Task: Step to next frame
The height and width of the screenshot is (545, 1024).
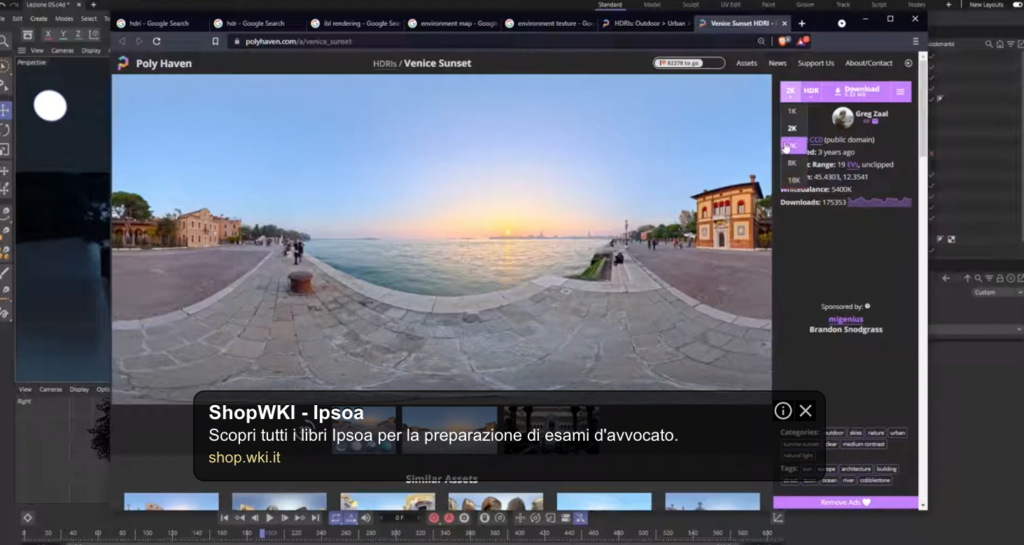Action: 285,518
